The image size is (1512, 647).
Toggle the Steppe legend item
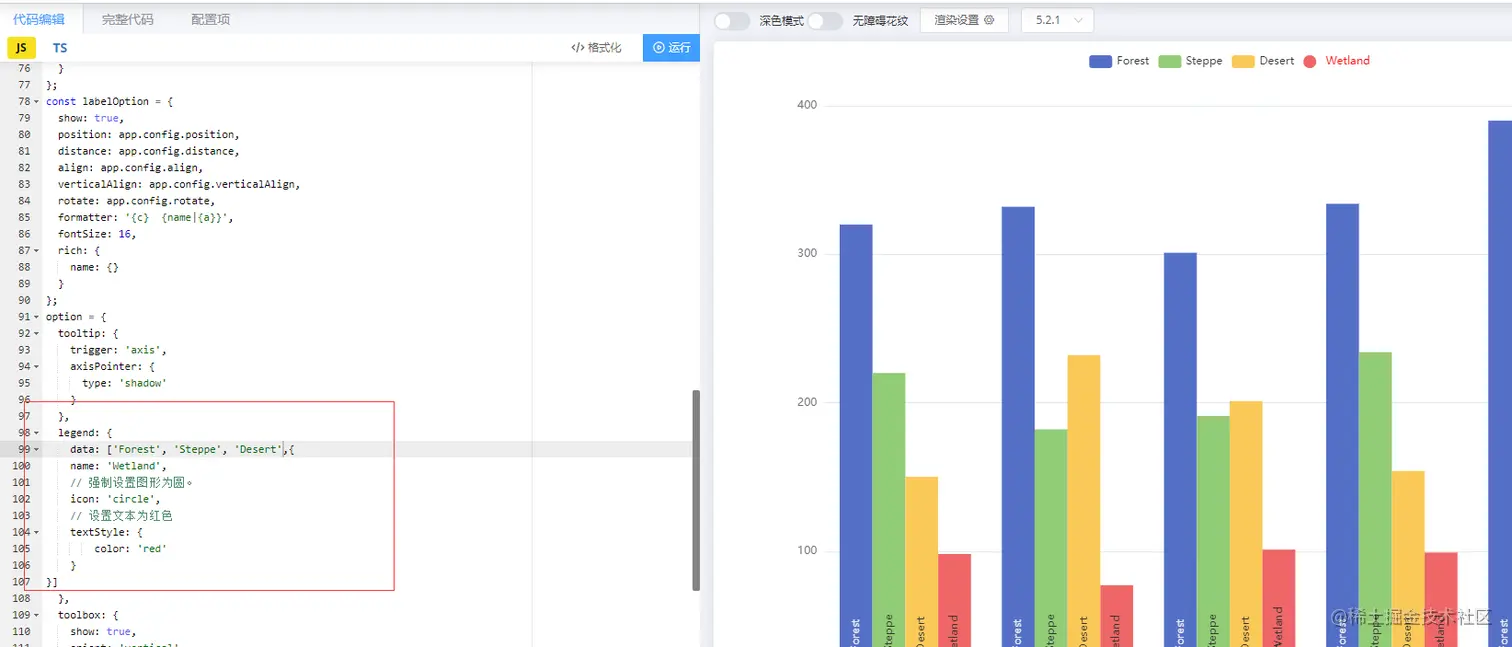(x=1190, y=61)
